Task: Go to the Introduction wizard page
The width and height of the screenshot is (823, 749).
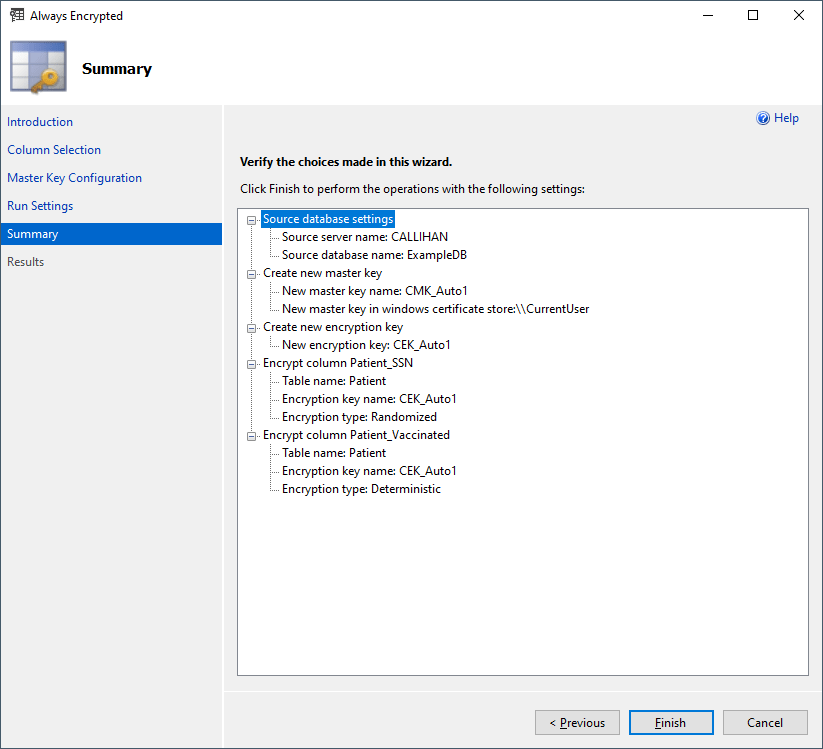Action: (40, 122)
